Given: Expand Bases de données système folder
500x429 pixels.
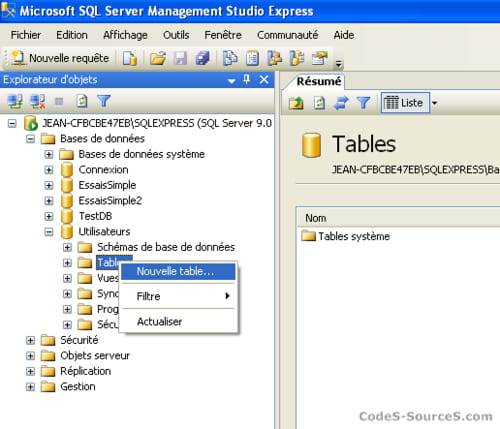Looking at the screenshot, I should [x=49, y=154].
